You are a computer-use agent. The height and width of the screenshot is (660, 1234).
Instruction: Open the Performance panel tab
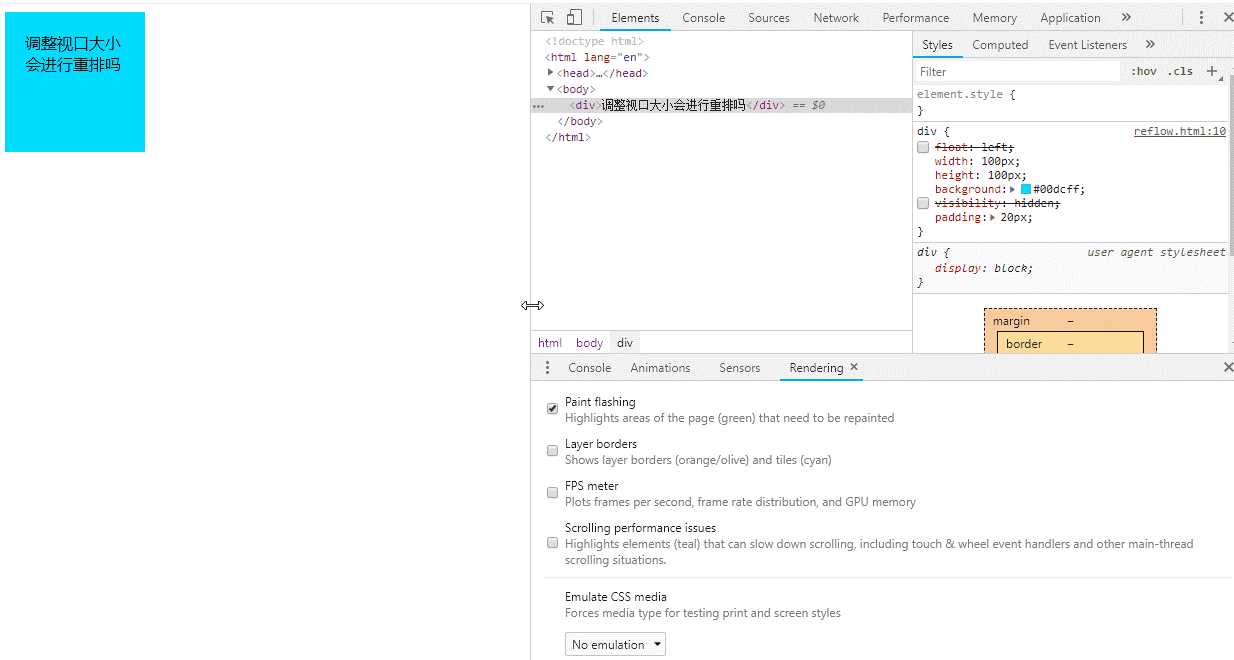(916, 18)
